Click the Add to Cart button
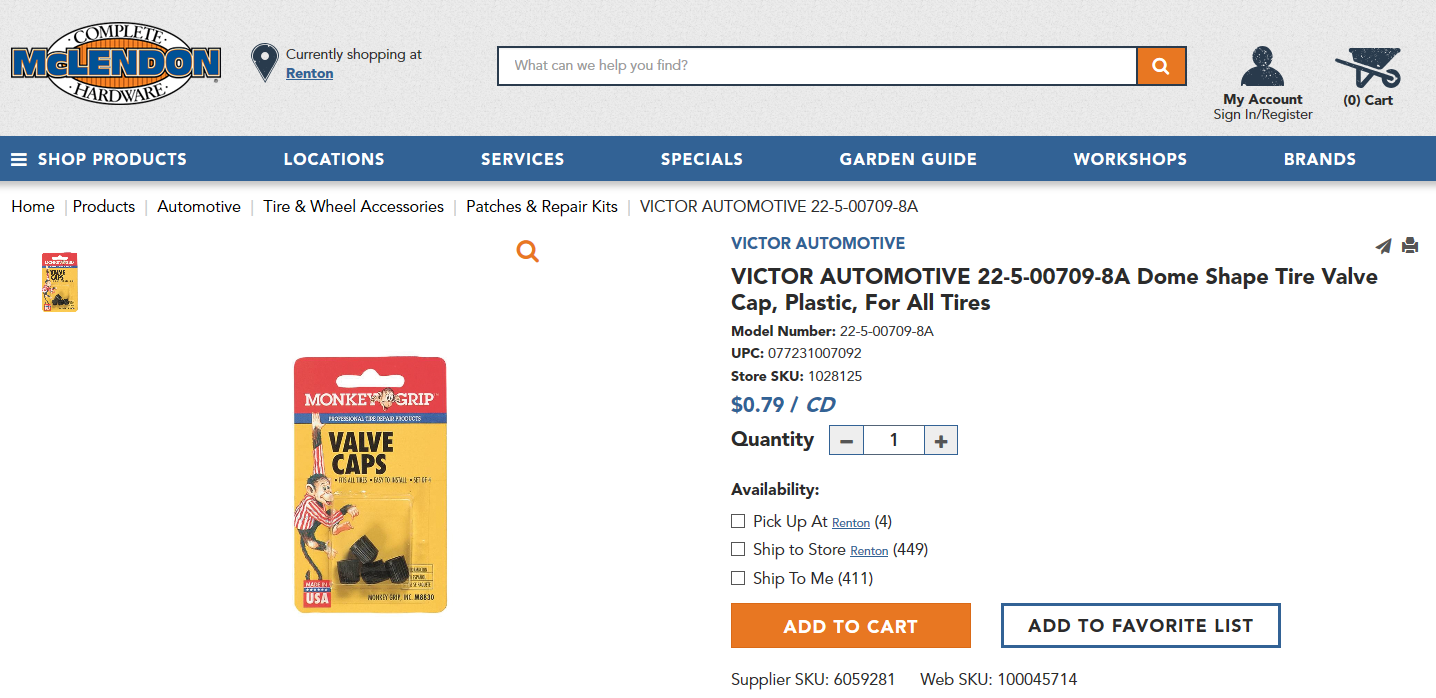This screenshot has width=1436, height=698. point(851,626)
